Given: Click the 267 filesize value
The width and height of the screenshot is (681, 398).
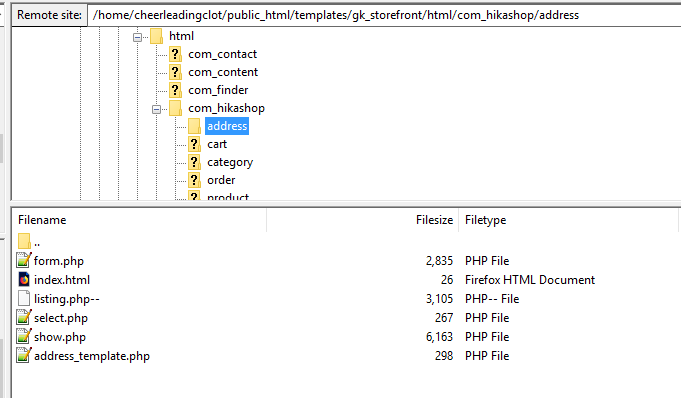Looking at the screenshot, I should click(444, 318).
